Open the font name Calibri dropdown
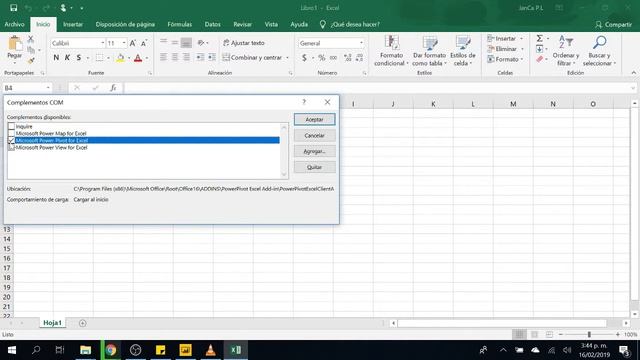Image resolution: width=640 pixels, height=360 pixels. 102,43
